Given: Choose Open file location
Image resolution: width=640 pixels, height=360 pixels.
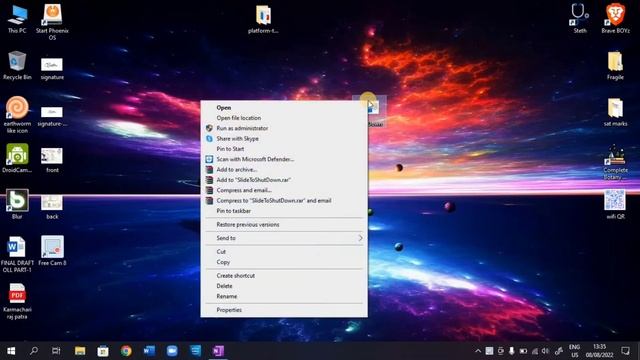Looking at the screenshot, I should [x=284, y=118].
